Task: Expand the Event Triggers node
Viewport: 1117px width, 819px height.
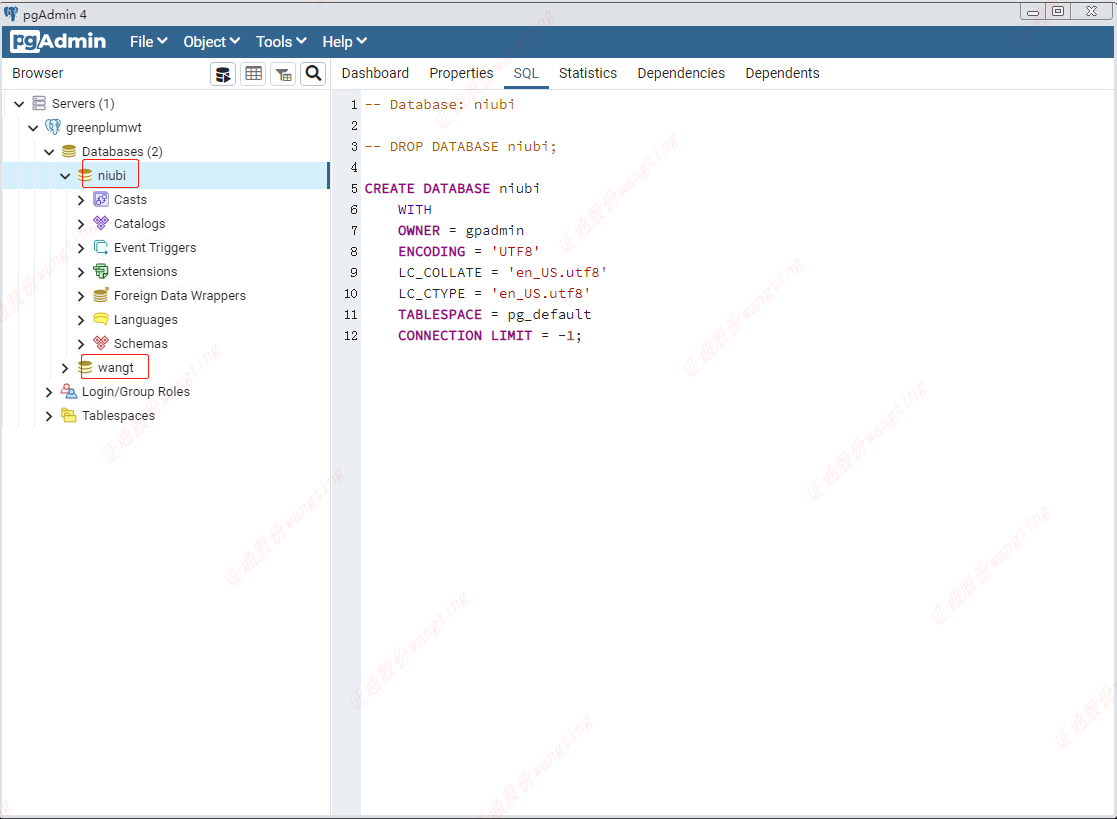Action: pyautogui.click(x=80, y=248)
